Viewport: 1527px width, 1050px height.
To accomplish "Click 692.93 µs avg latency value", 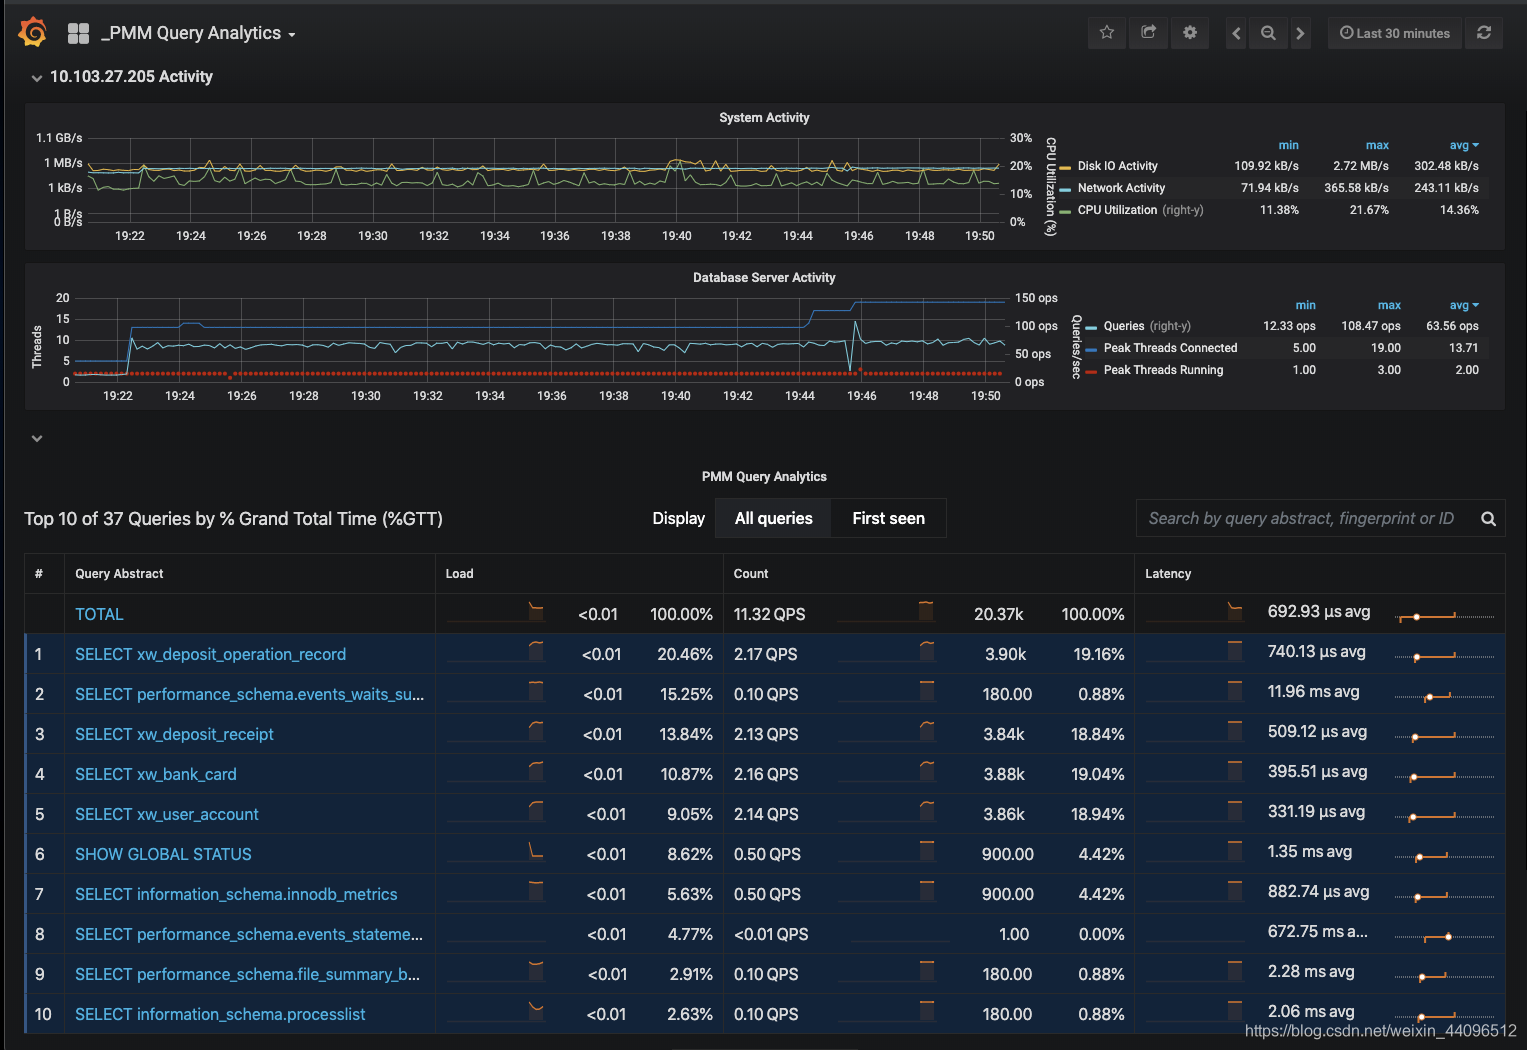I will coord(1318,612).
